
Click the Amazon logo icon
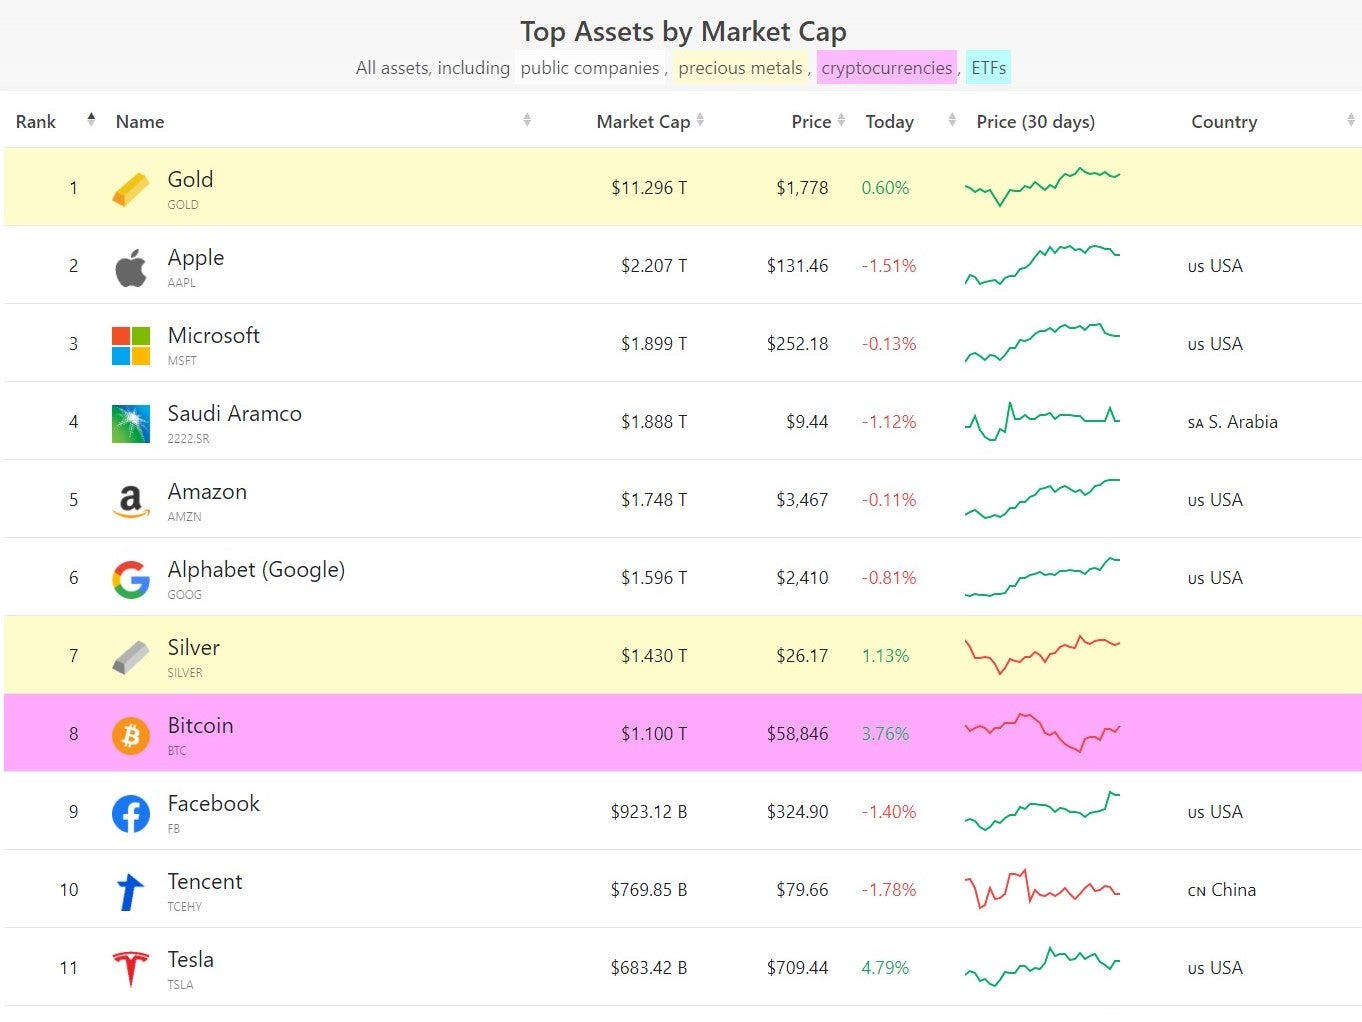(x=131, y=501)
